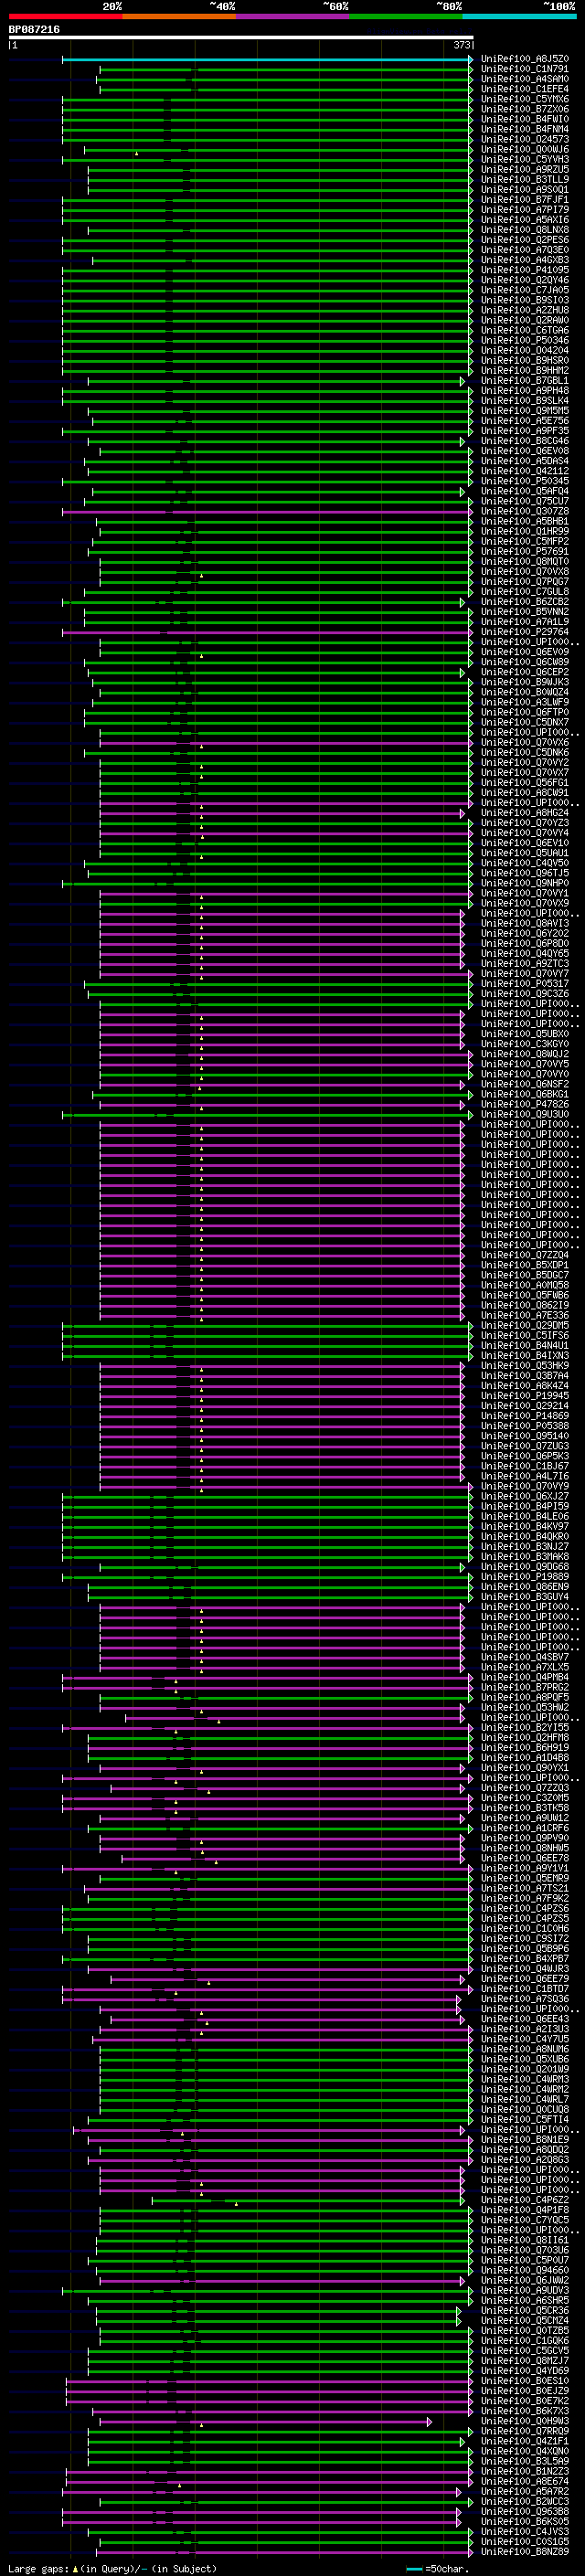Select hit label UniRef100_Q6XJ27
The width and height of the screenshot is (585, 2576).
point(525,1497)
